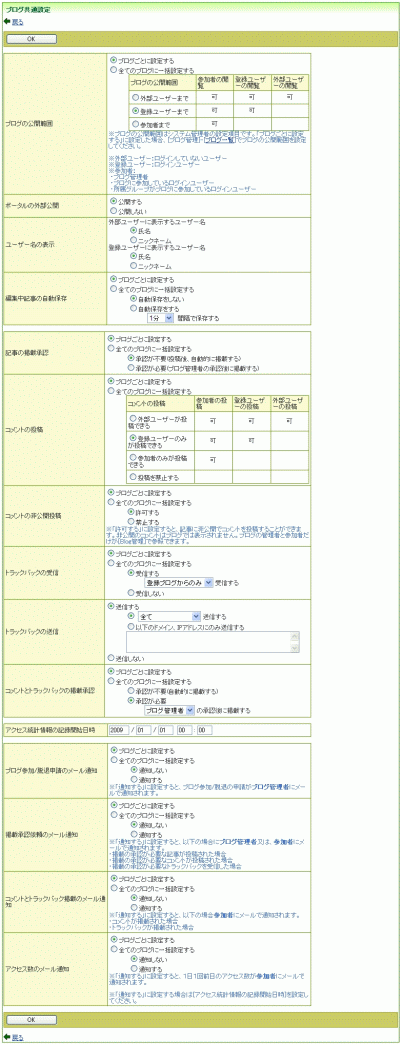
Task: Open the 1分 auto-save interval dropdown
Action: 160,318
